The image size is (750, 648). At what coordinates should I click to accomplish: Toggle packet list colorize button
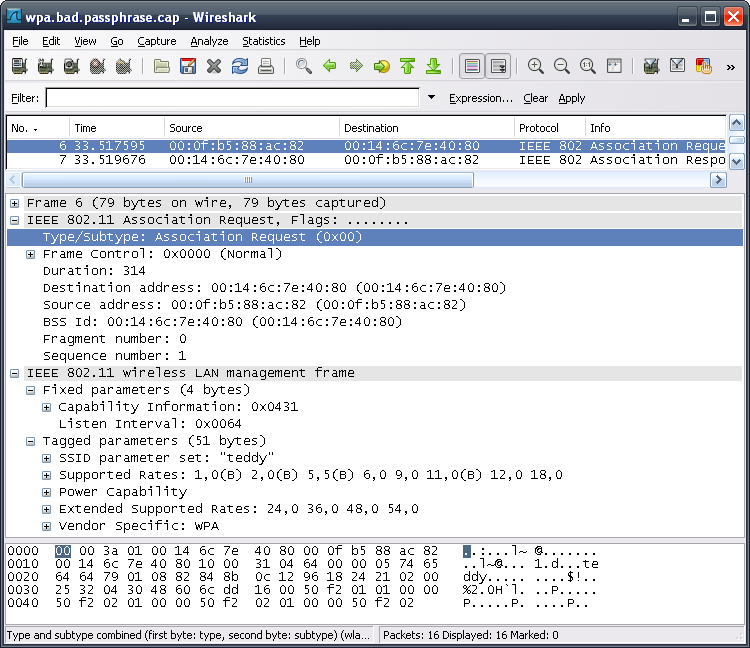pyautogui.click(x=472, y=66)
